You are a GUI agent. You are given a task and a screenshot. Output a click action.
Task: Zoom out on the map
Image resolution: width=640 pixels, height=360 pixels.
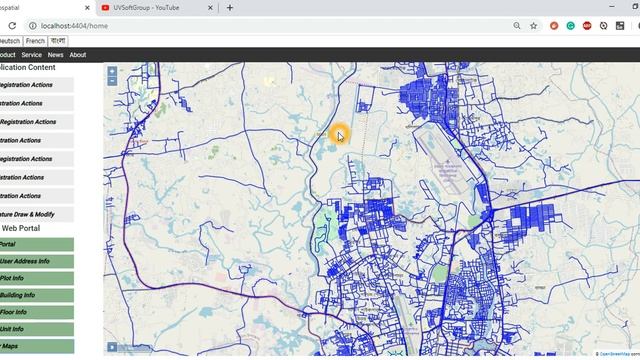pos(112,81)
